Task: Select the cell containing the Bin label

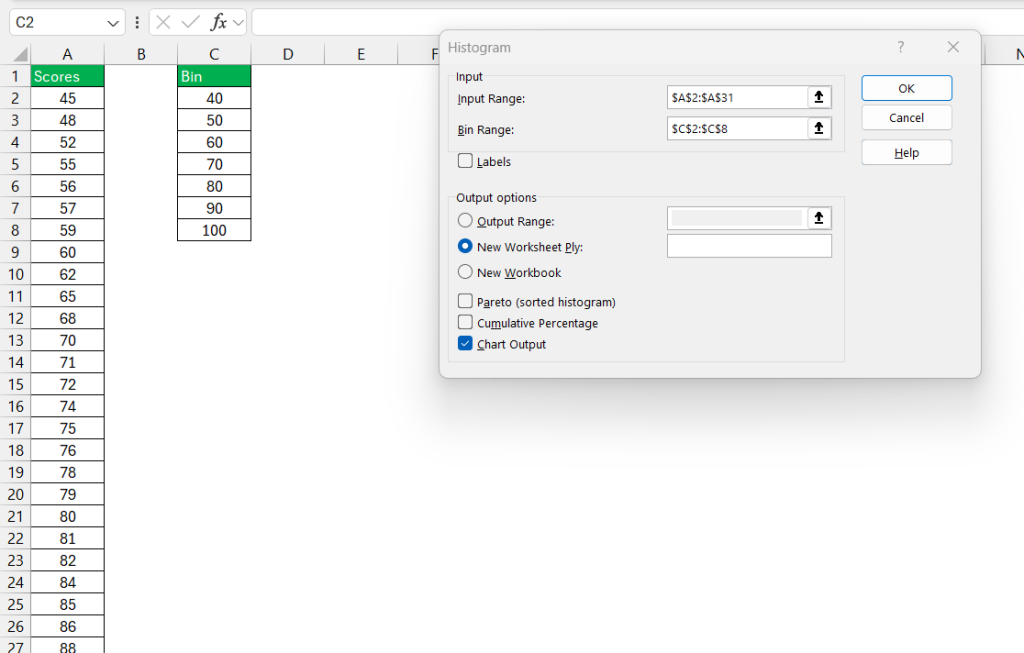Action: (213, 75)
